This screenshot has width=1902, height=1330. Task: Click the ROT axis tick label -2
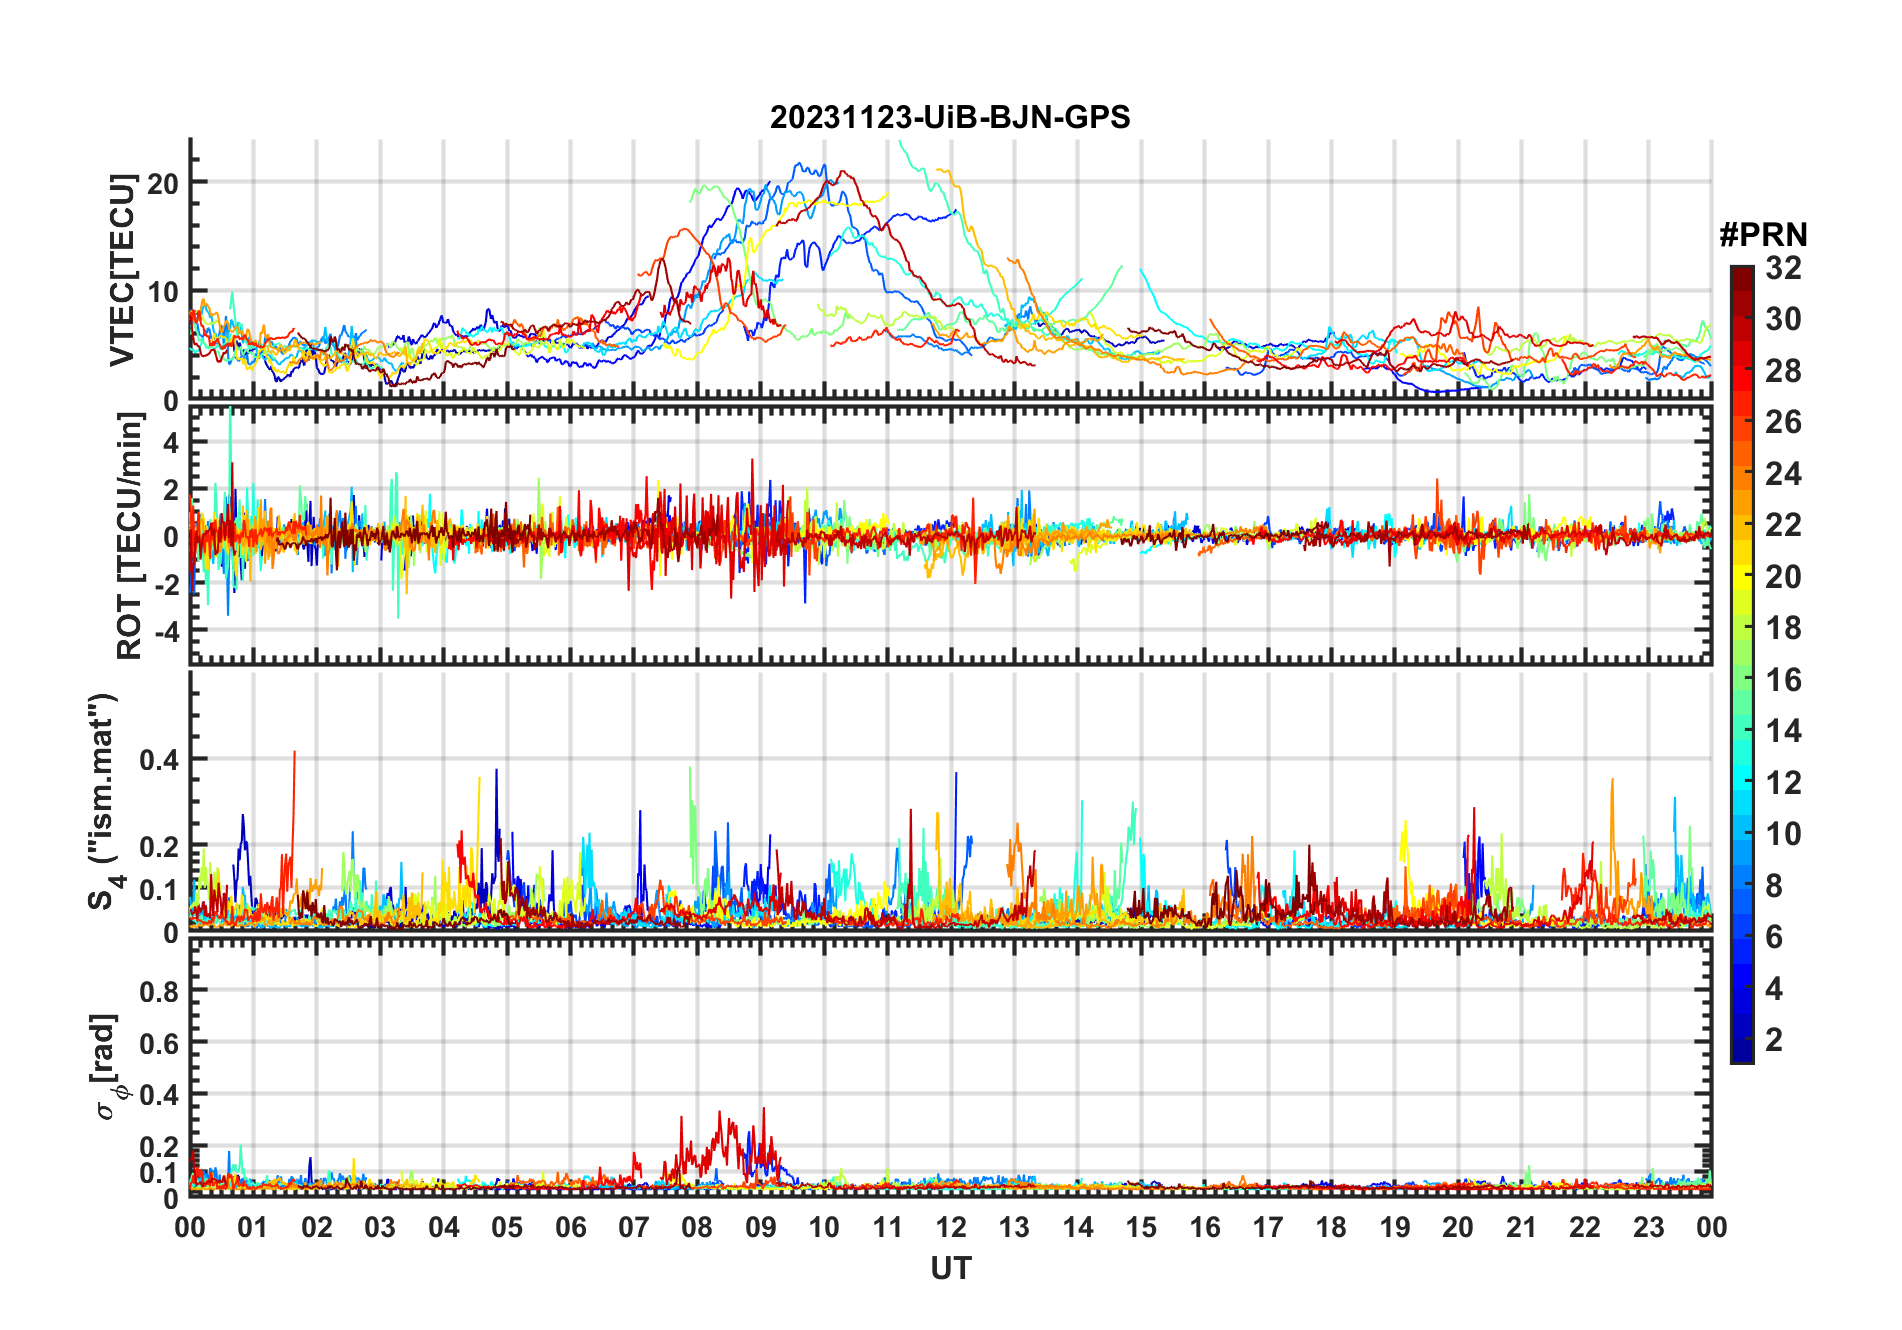tap(166, 584)
